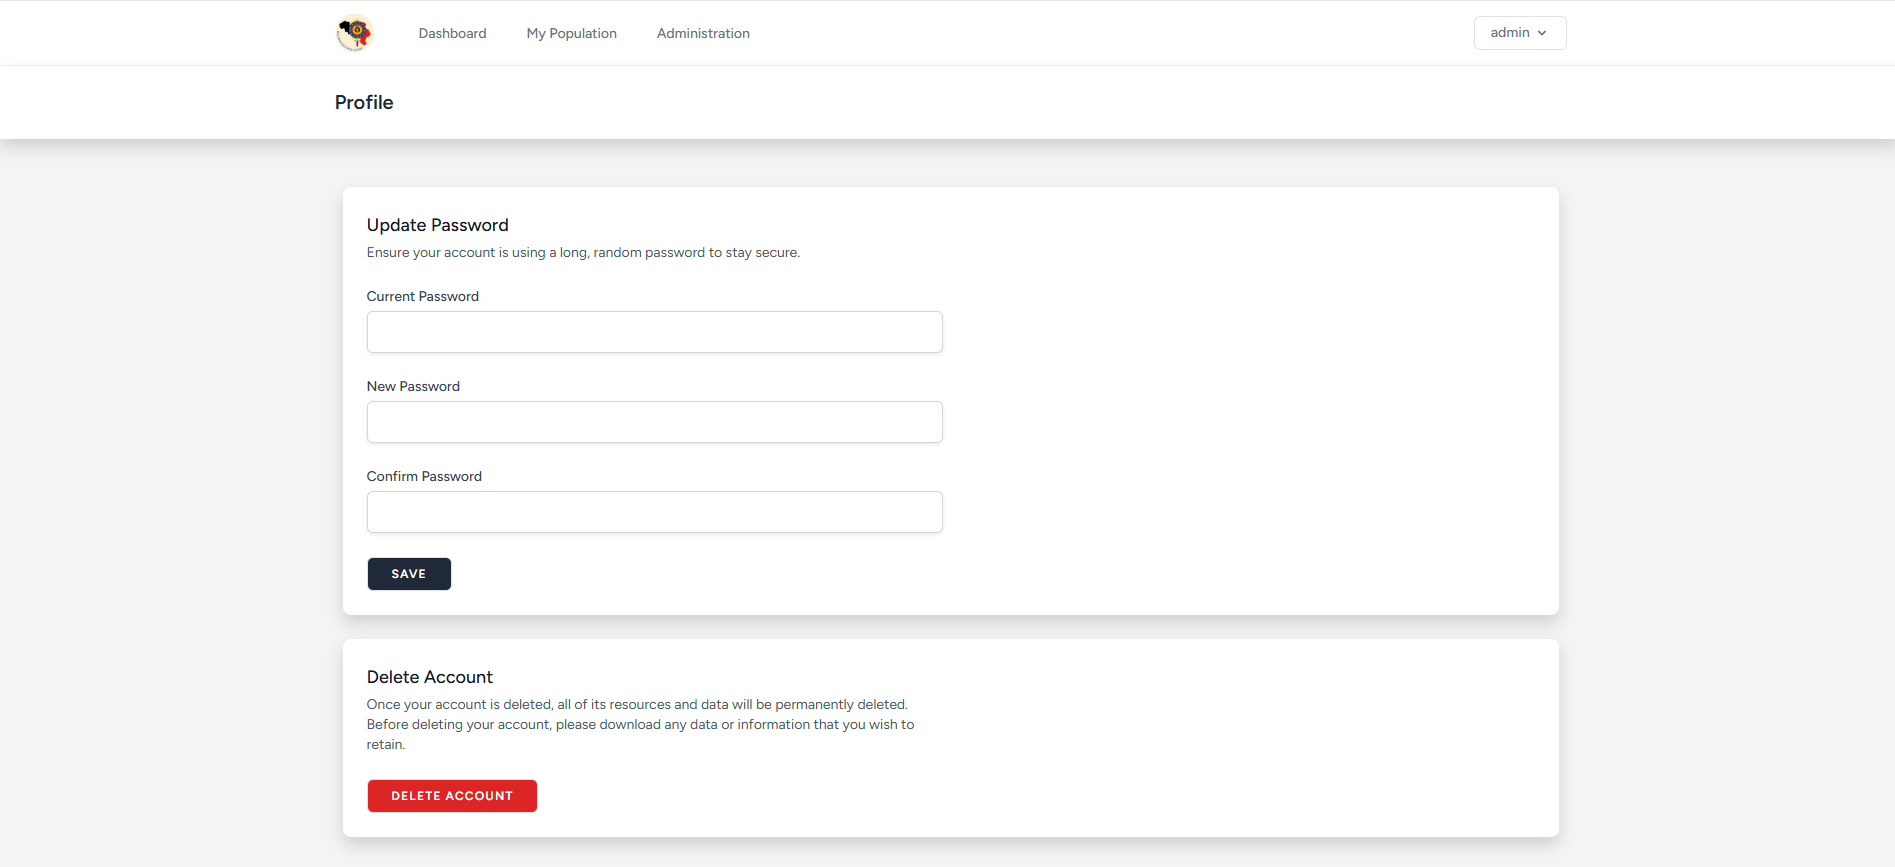The image size is (1895, 867).
Task: Click the New Password label
Action: [413, 386]
